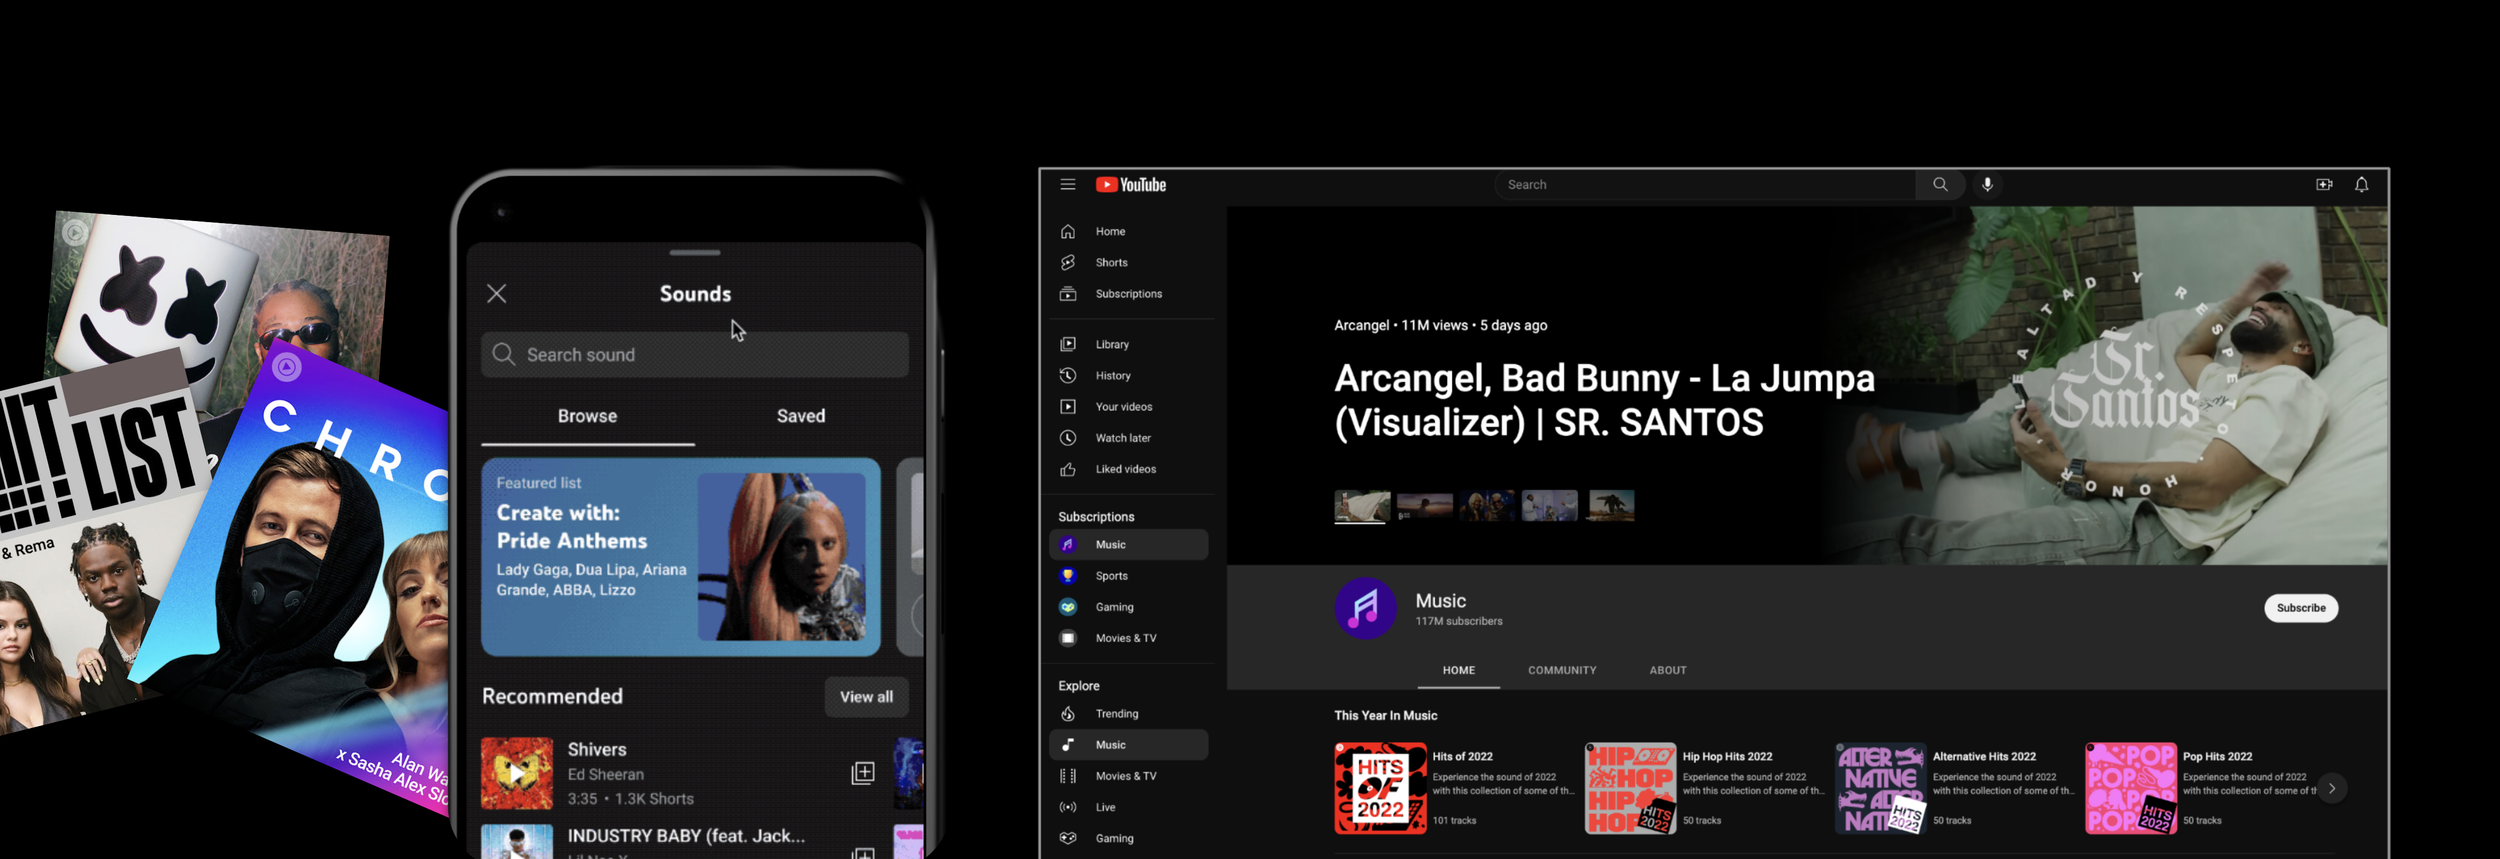This screenshot has height=859, width=2500.
Task: Close the Sounds panel on phone
Action: tap(497, 294)
